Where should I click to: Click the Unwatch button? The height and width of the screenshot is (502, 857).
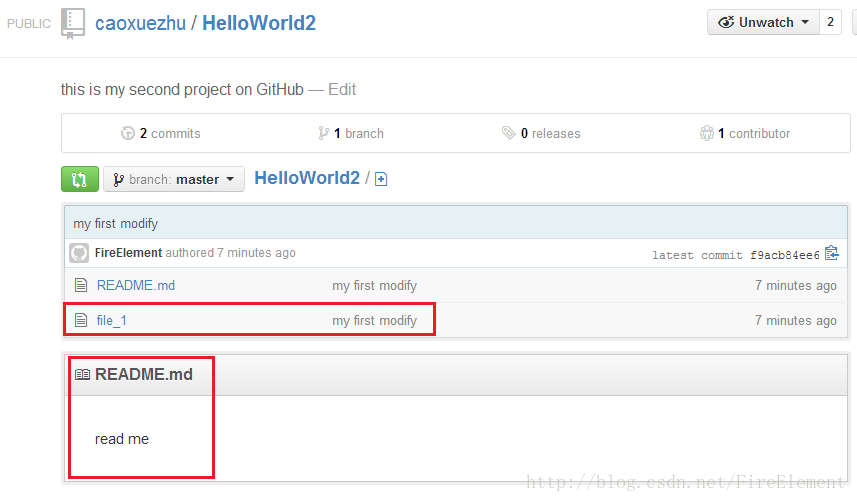tap(763, 22)
